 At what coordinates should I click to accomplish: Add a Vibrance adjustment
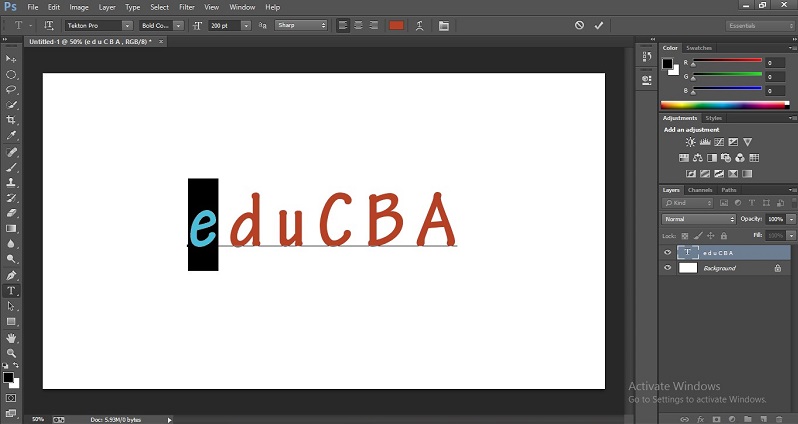coord(748,142)
